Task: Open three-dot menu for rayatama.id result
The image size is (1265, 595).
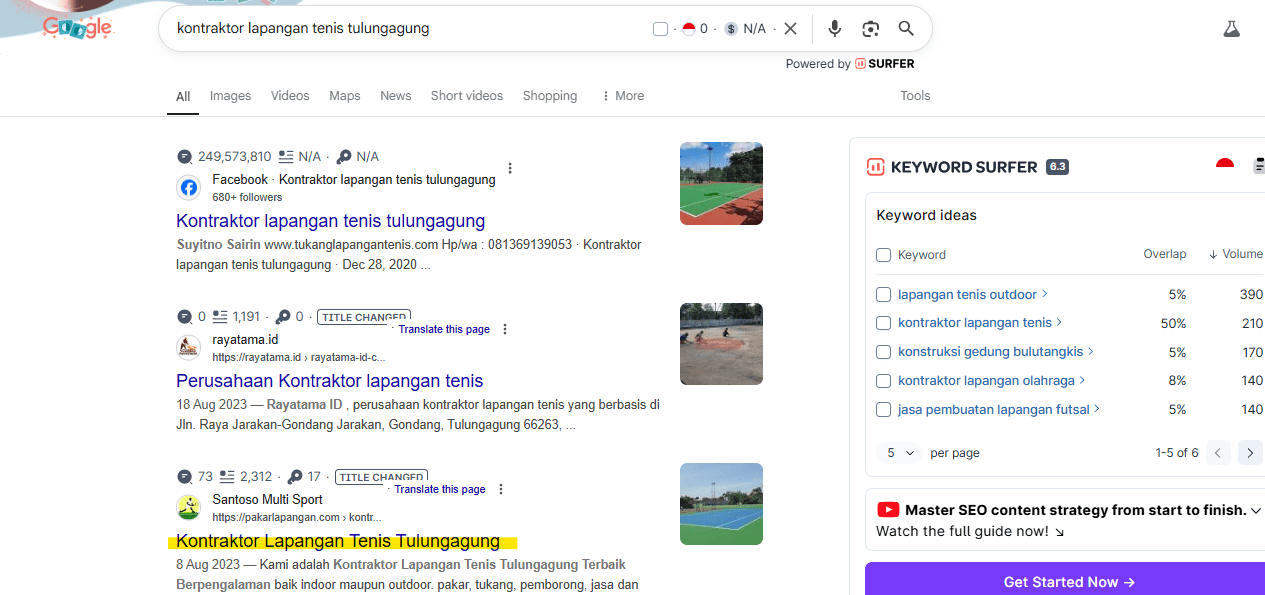Action: pyautogui.click(x=505, y=329)
